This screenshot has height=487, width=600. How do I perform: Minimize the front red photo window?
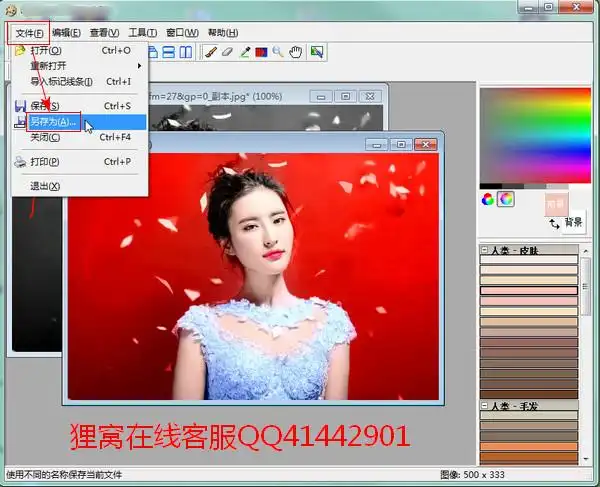coord(377,145)
